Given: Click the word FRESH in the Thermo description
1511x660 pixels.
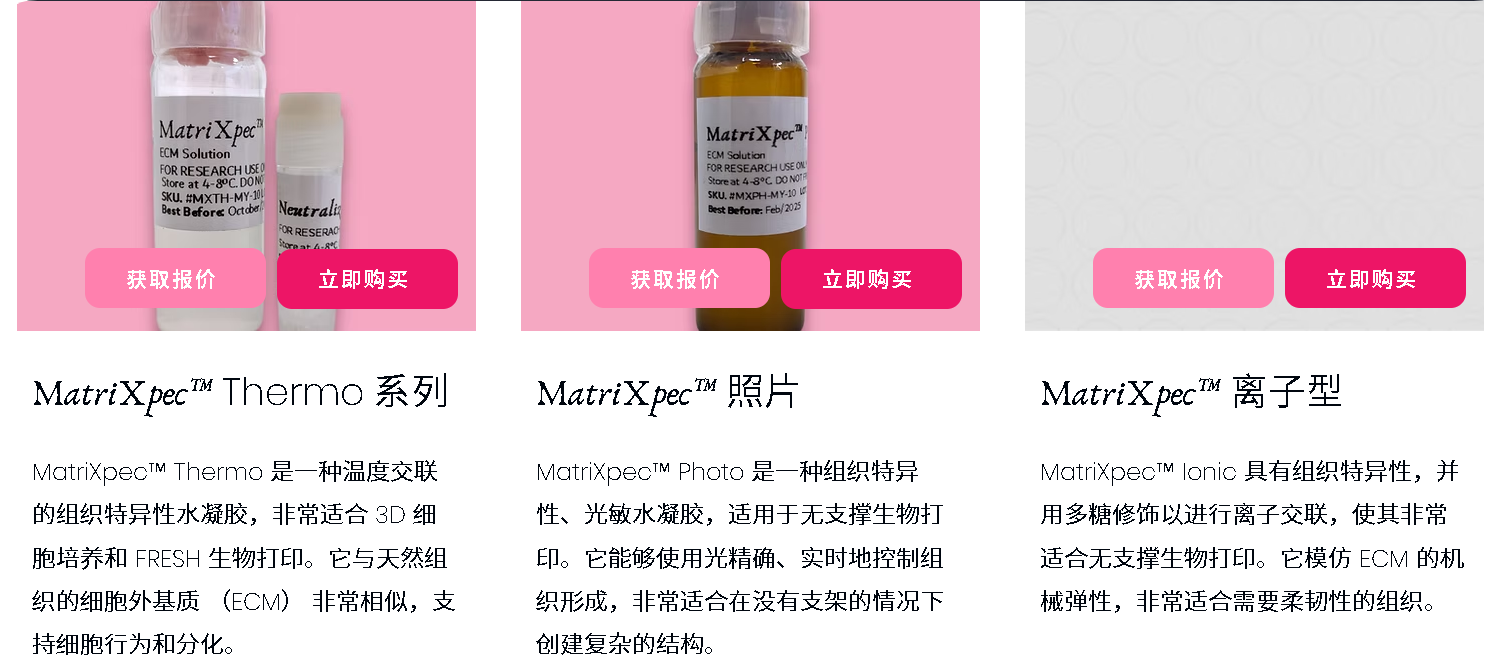Looking at the screenshot, I should pyautogui.click(x=169, y=558).
